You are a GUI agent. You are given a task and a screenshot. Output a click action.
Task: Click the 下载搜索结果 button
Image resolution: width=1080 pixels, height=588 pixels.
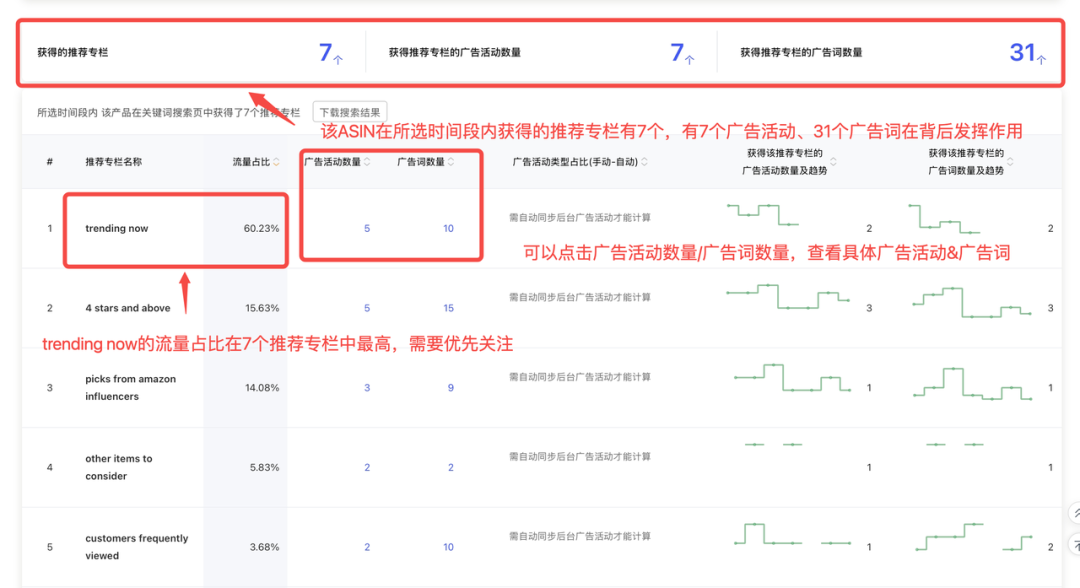pyautogui.click(x=352, y=111)
